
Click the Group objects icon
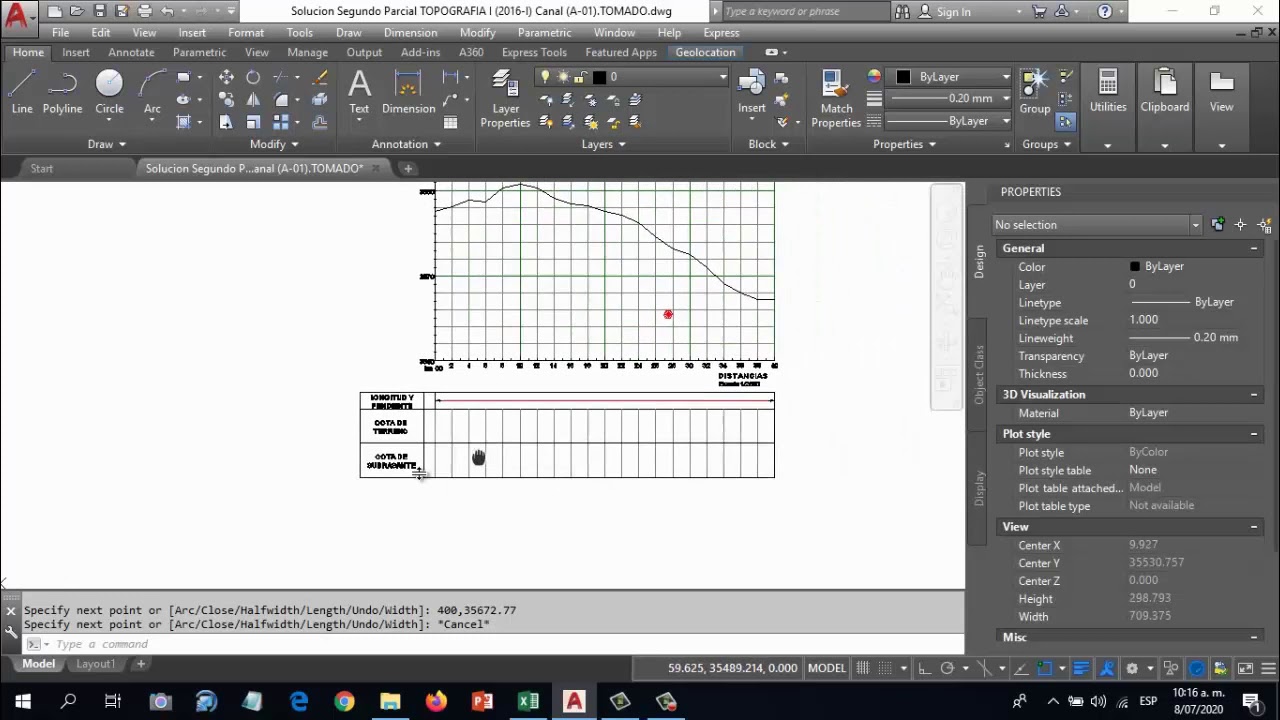coord(1035,91)
